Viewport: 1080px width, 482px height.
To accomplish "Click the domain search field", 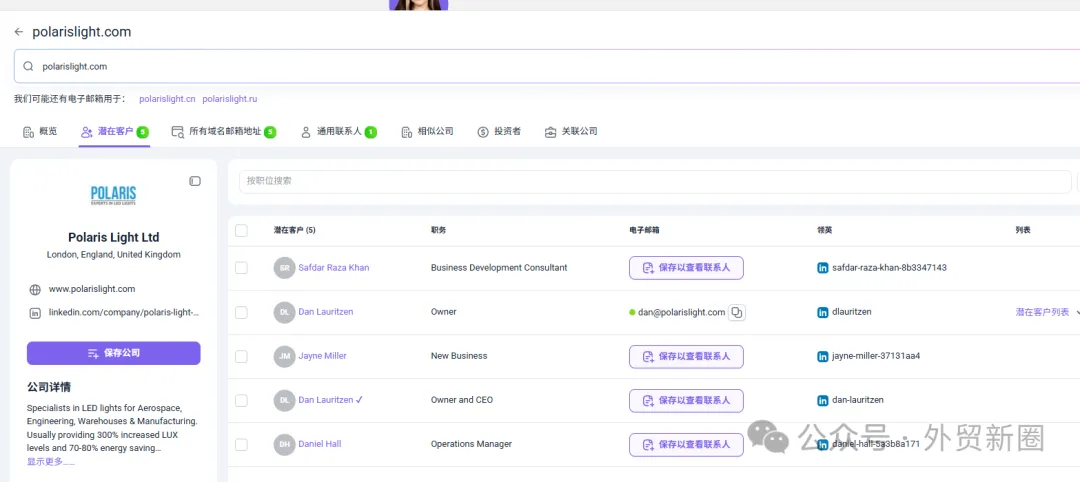I will pyautogui.click(x=547, y=67).
